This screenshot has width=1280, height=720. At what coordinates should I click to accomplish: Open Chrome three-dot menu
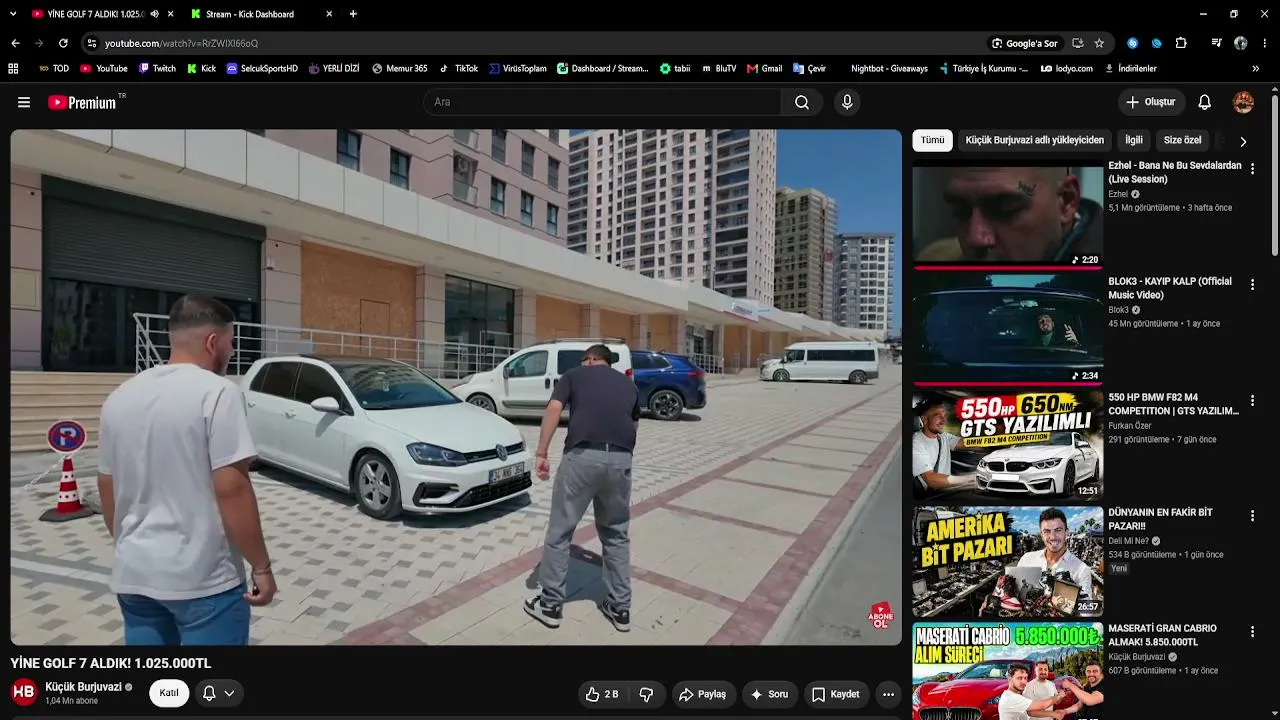coord(1265,43)
